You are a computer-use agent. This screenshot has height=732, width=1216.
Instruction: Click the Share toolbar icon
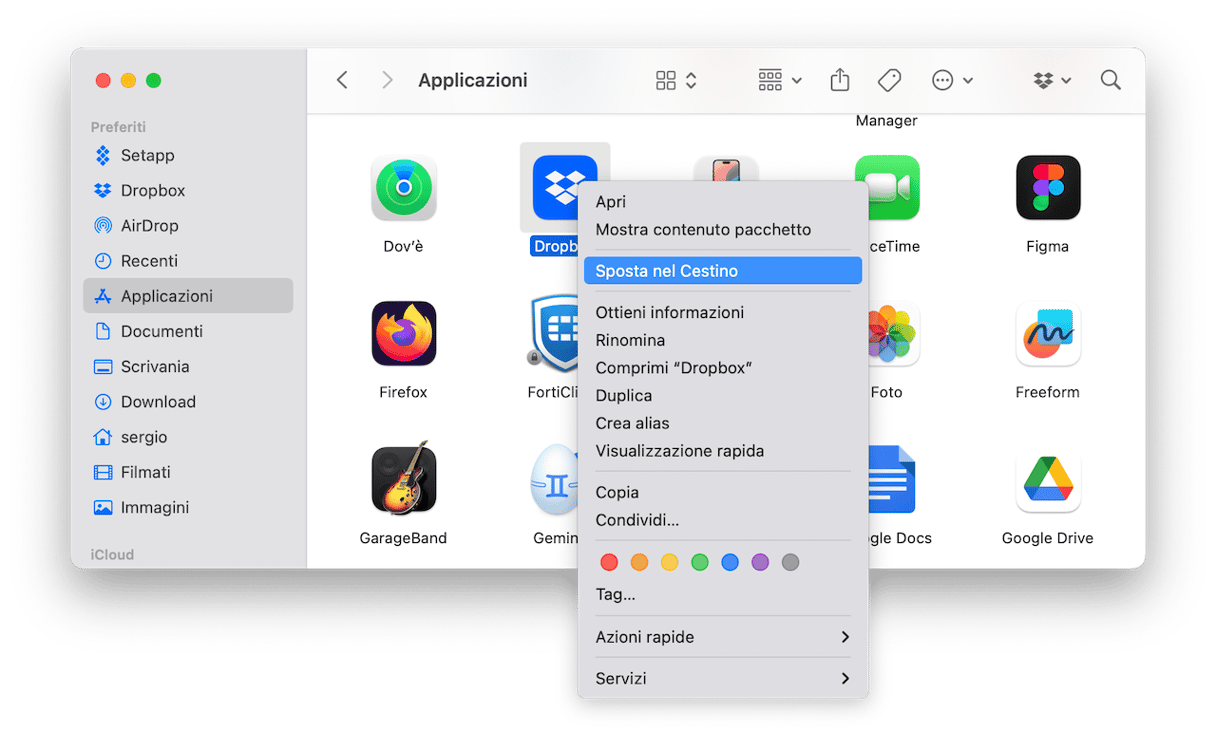[x=840, y=80]
